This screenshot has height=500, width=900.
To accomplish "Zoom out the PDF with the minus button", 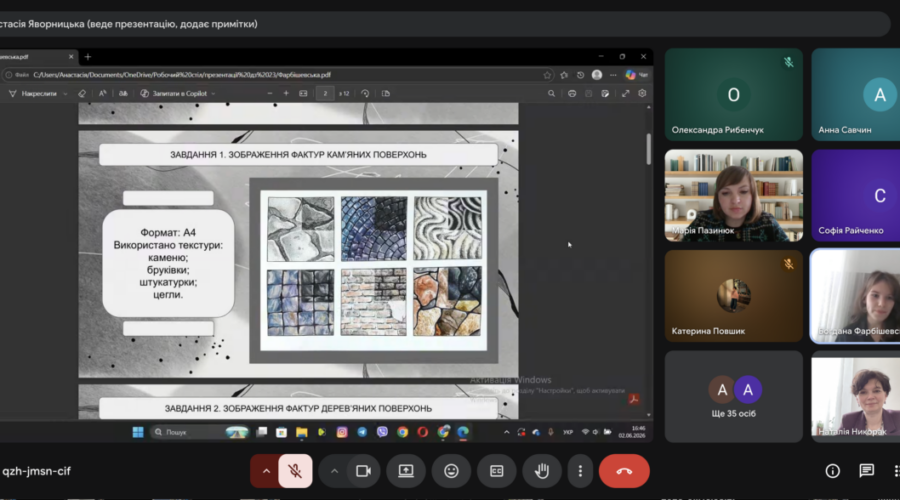I will click(x=270, y=94).
